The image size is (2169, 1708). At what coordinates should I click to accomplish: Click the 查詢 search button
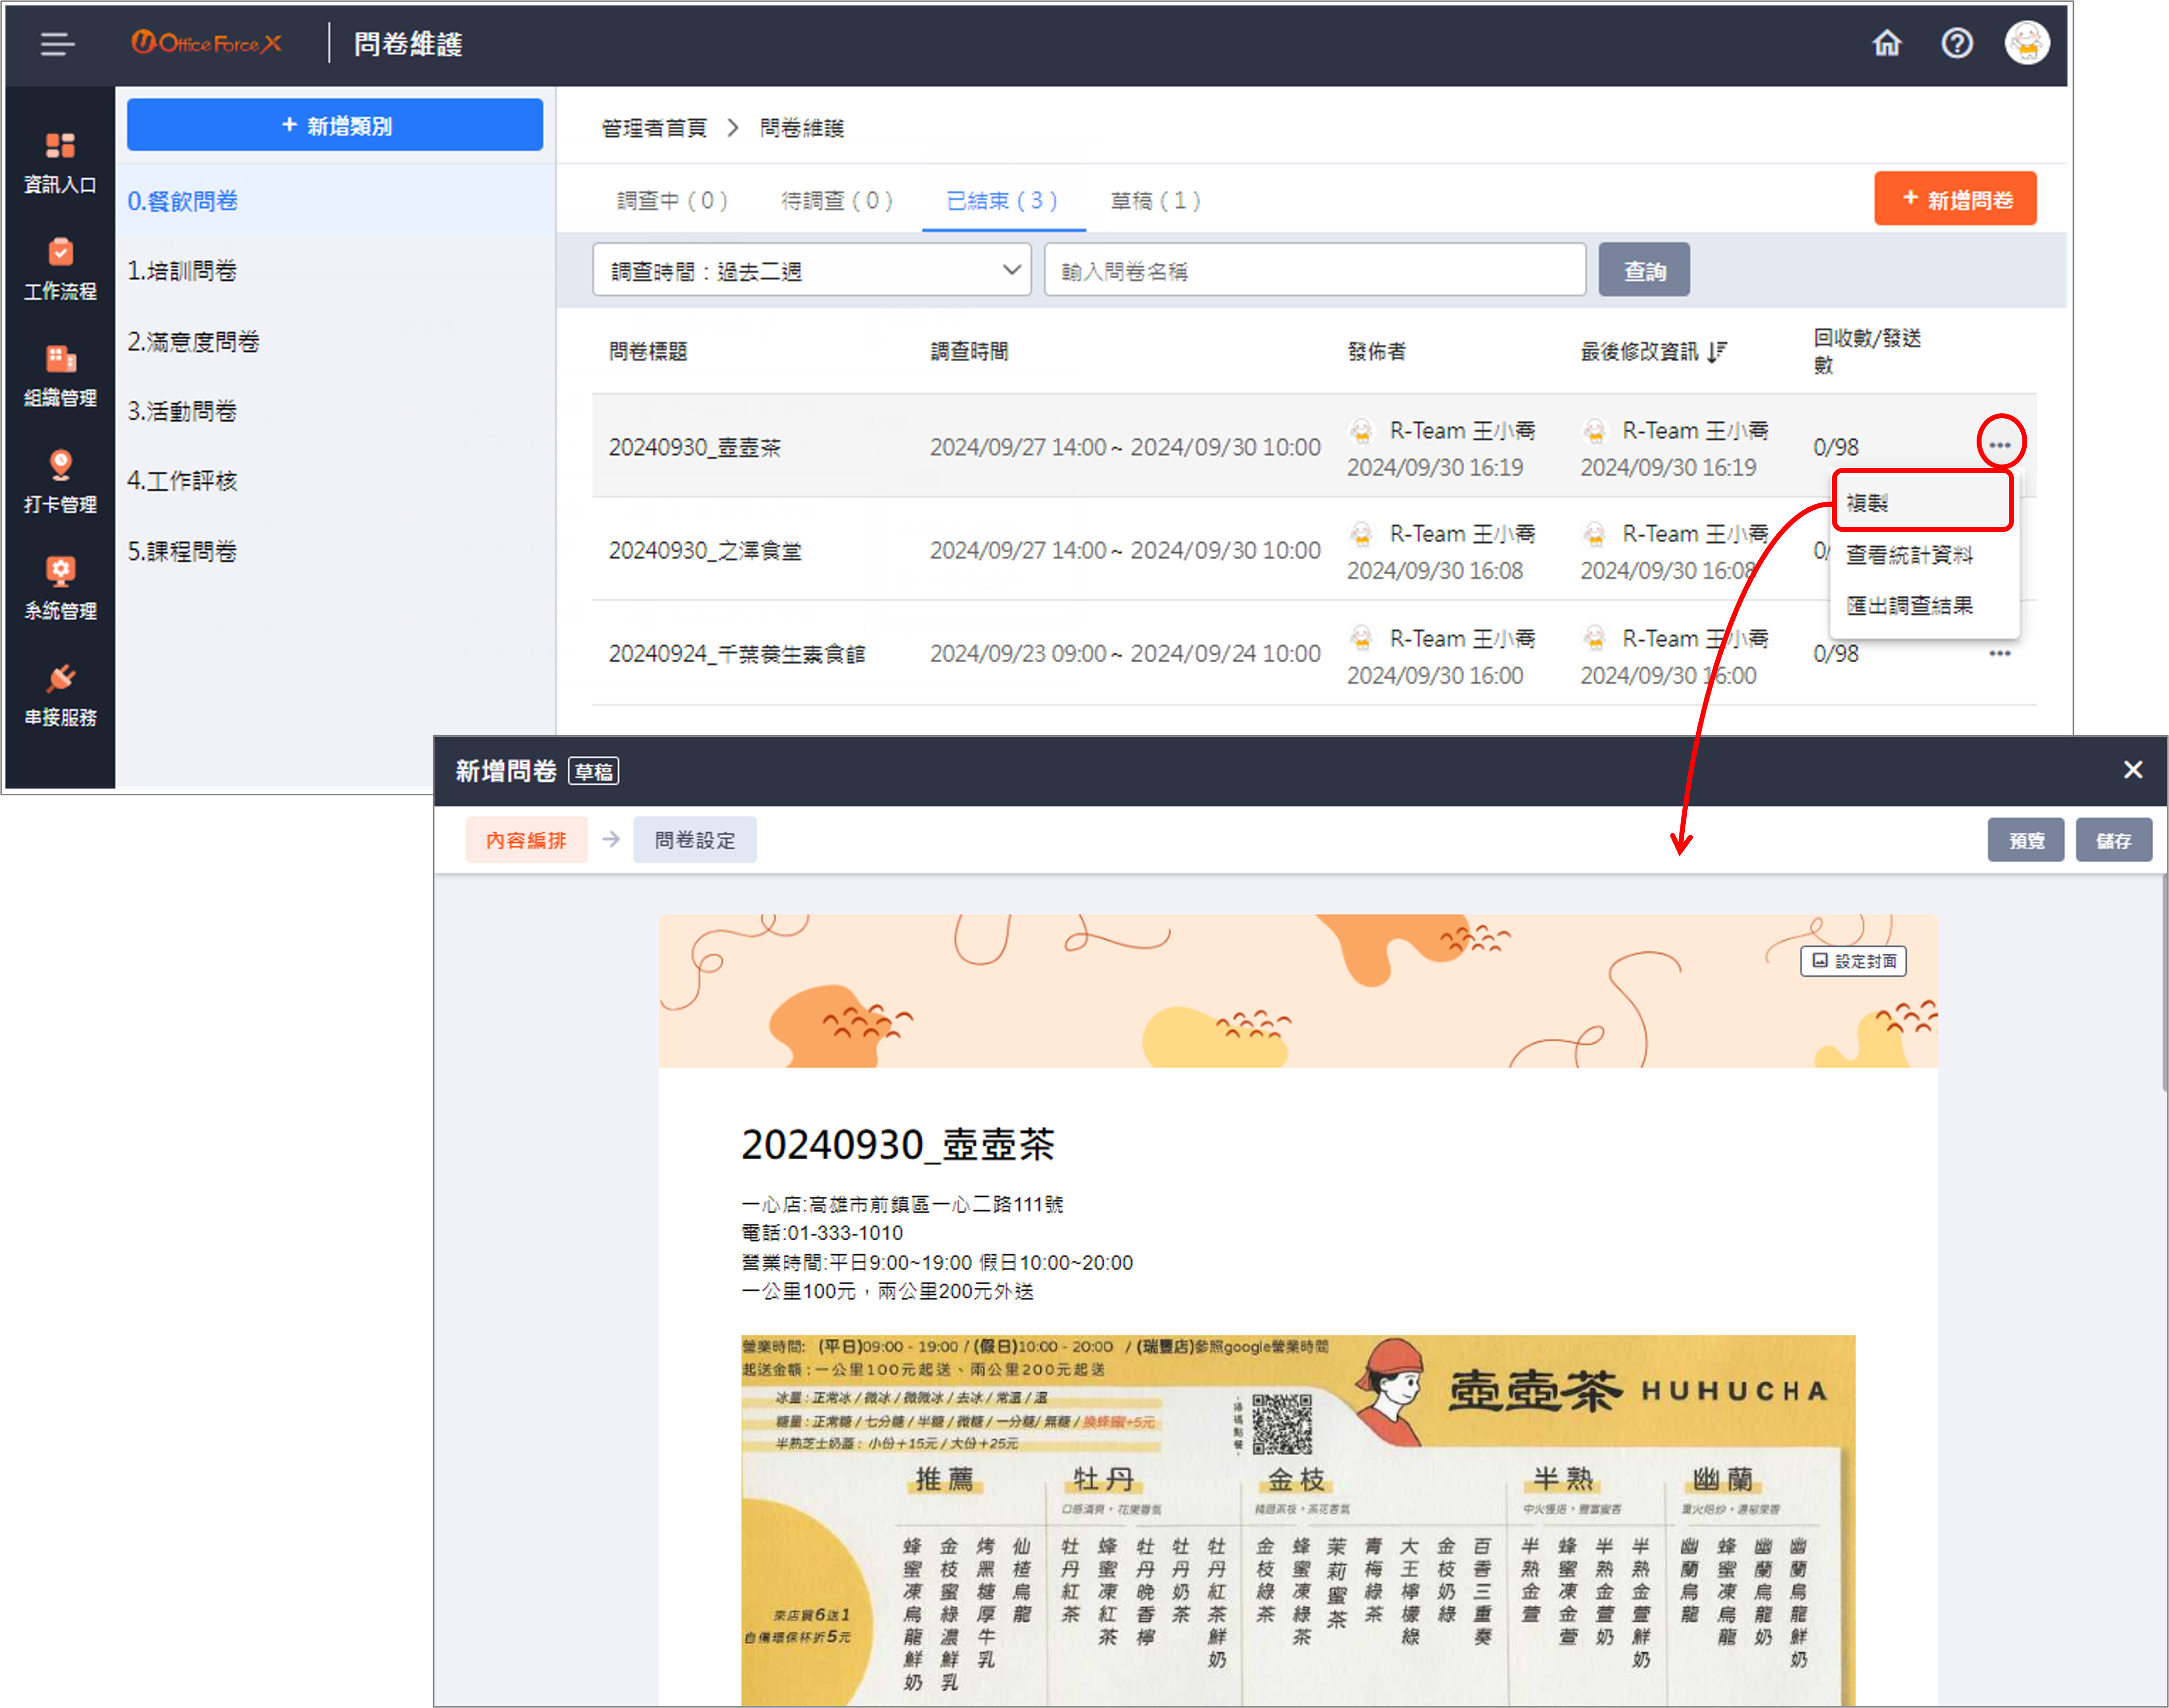pyautogui.click(x=1644, y=270)
